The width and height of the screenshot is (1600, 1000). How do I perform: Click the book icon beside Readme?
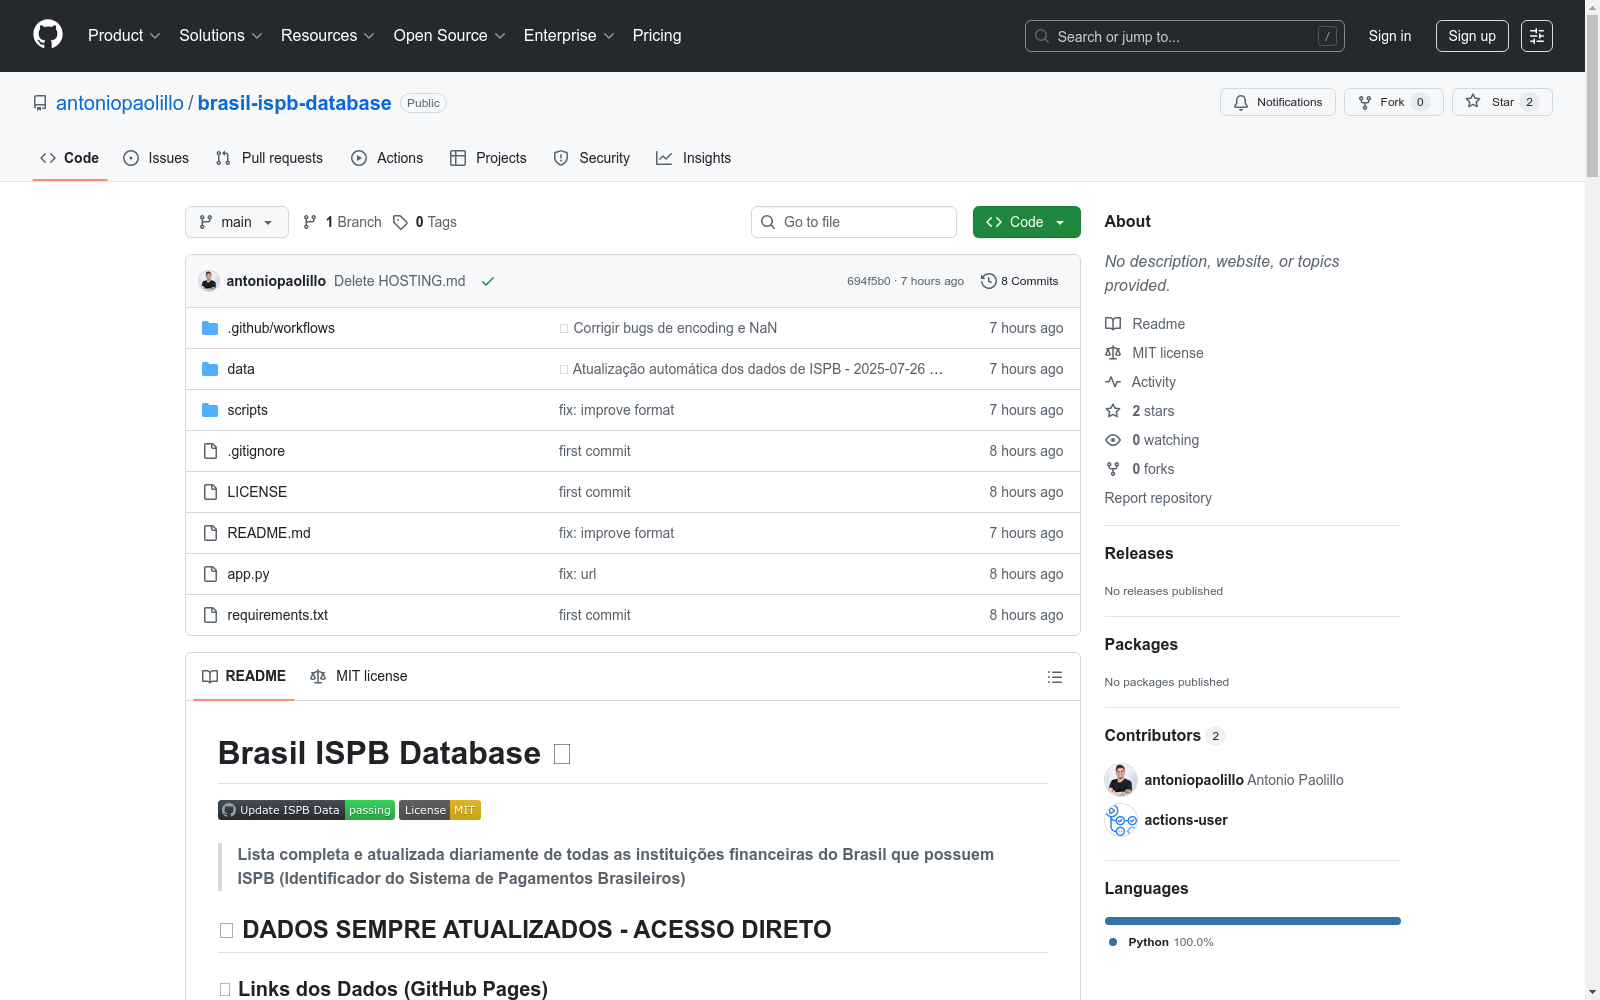pos(1113,324)
